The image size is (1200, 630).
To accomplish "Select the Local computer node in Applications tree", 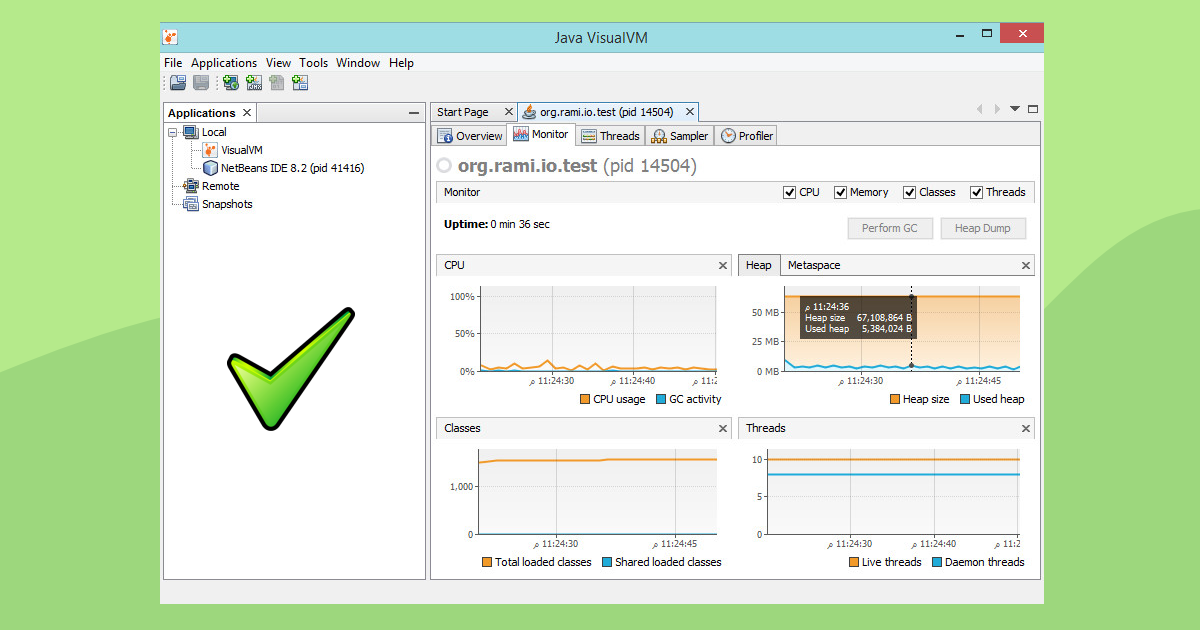I will pyautogui.click(x=205, y=132).
